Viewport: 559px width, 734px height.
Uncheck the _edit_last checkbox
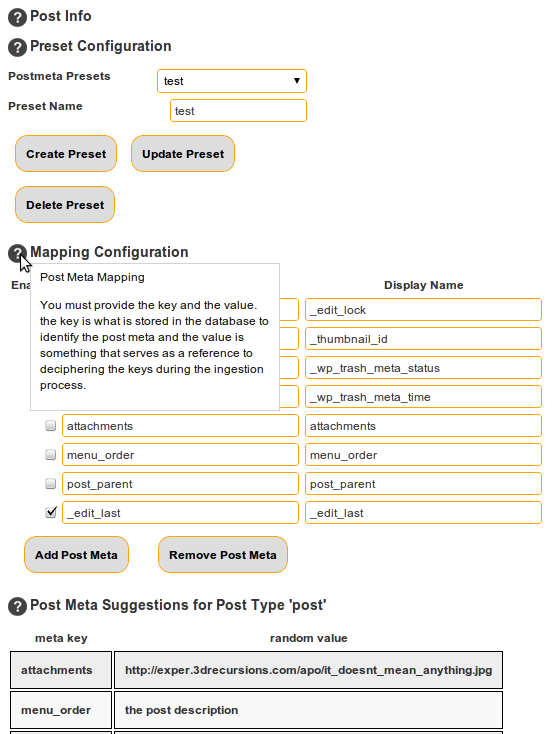pyautogui.click(x=51, y=513)
